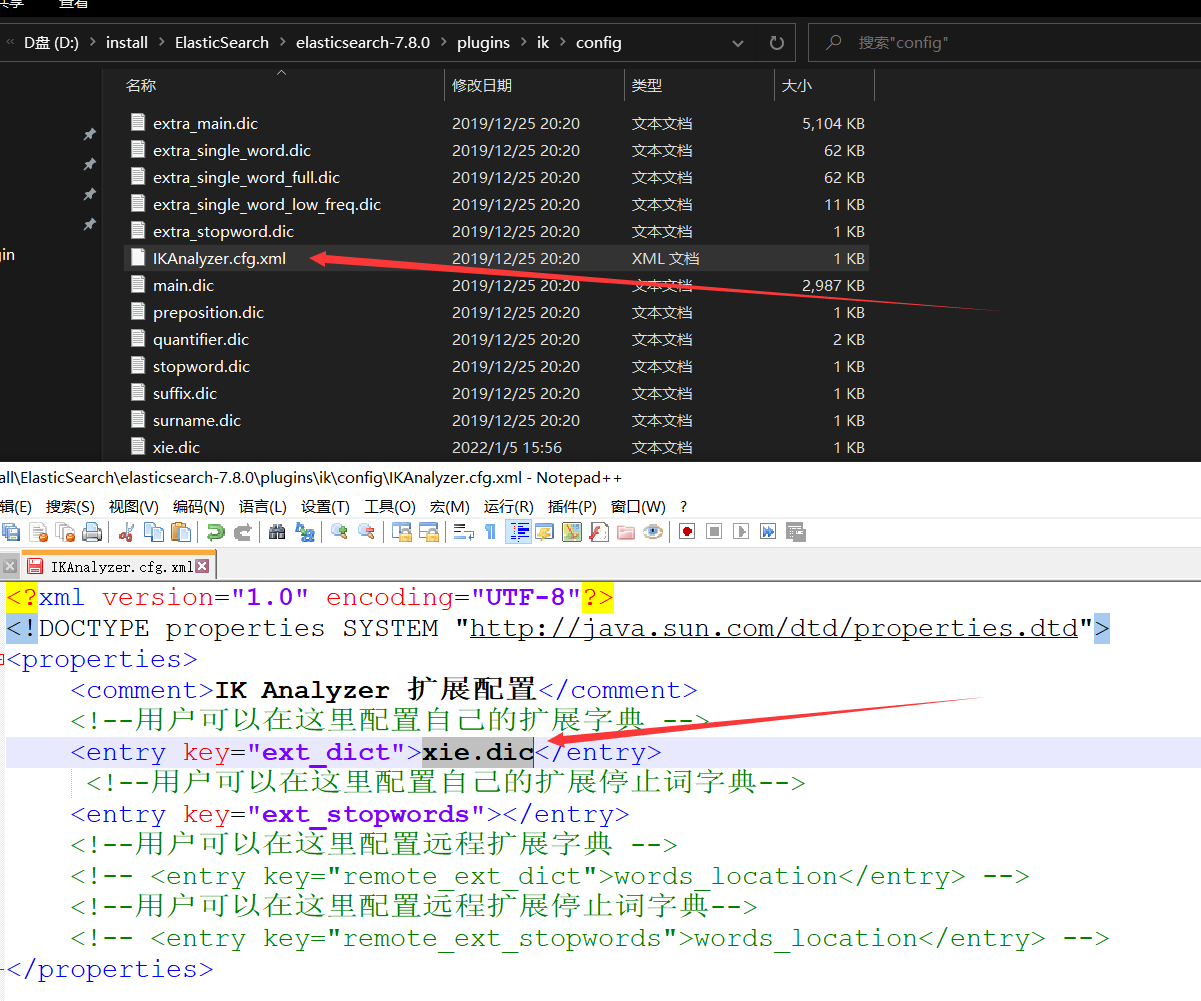Open Find with the binoculars icon
Image resolution: width=1201 pixels, height=1001 pixels.
click(x=277, y=532)
